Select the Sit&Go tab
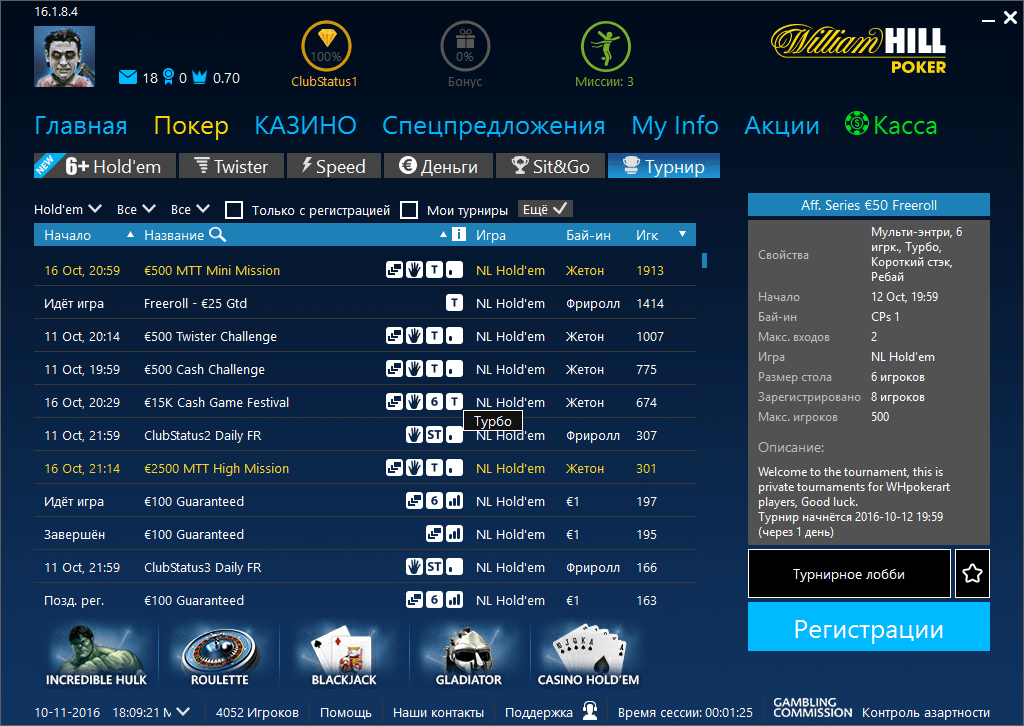The height and width of the screenshot is (726, 1024). coord(551,166)
